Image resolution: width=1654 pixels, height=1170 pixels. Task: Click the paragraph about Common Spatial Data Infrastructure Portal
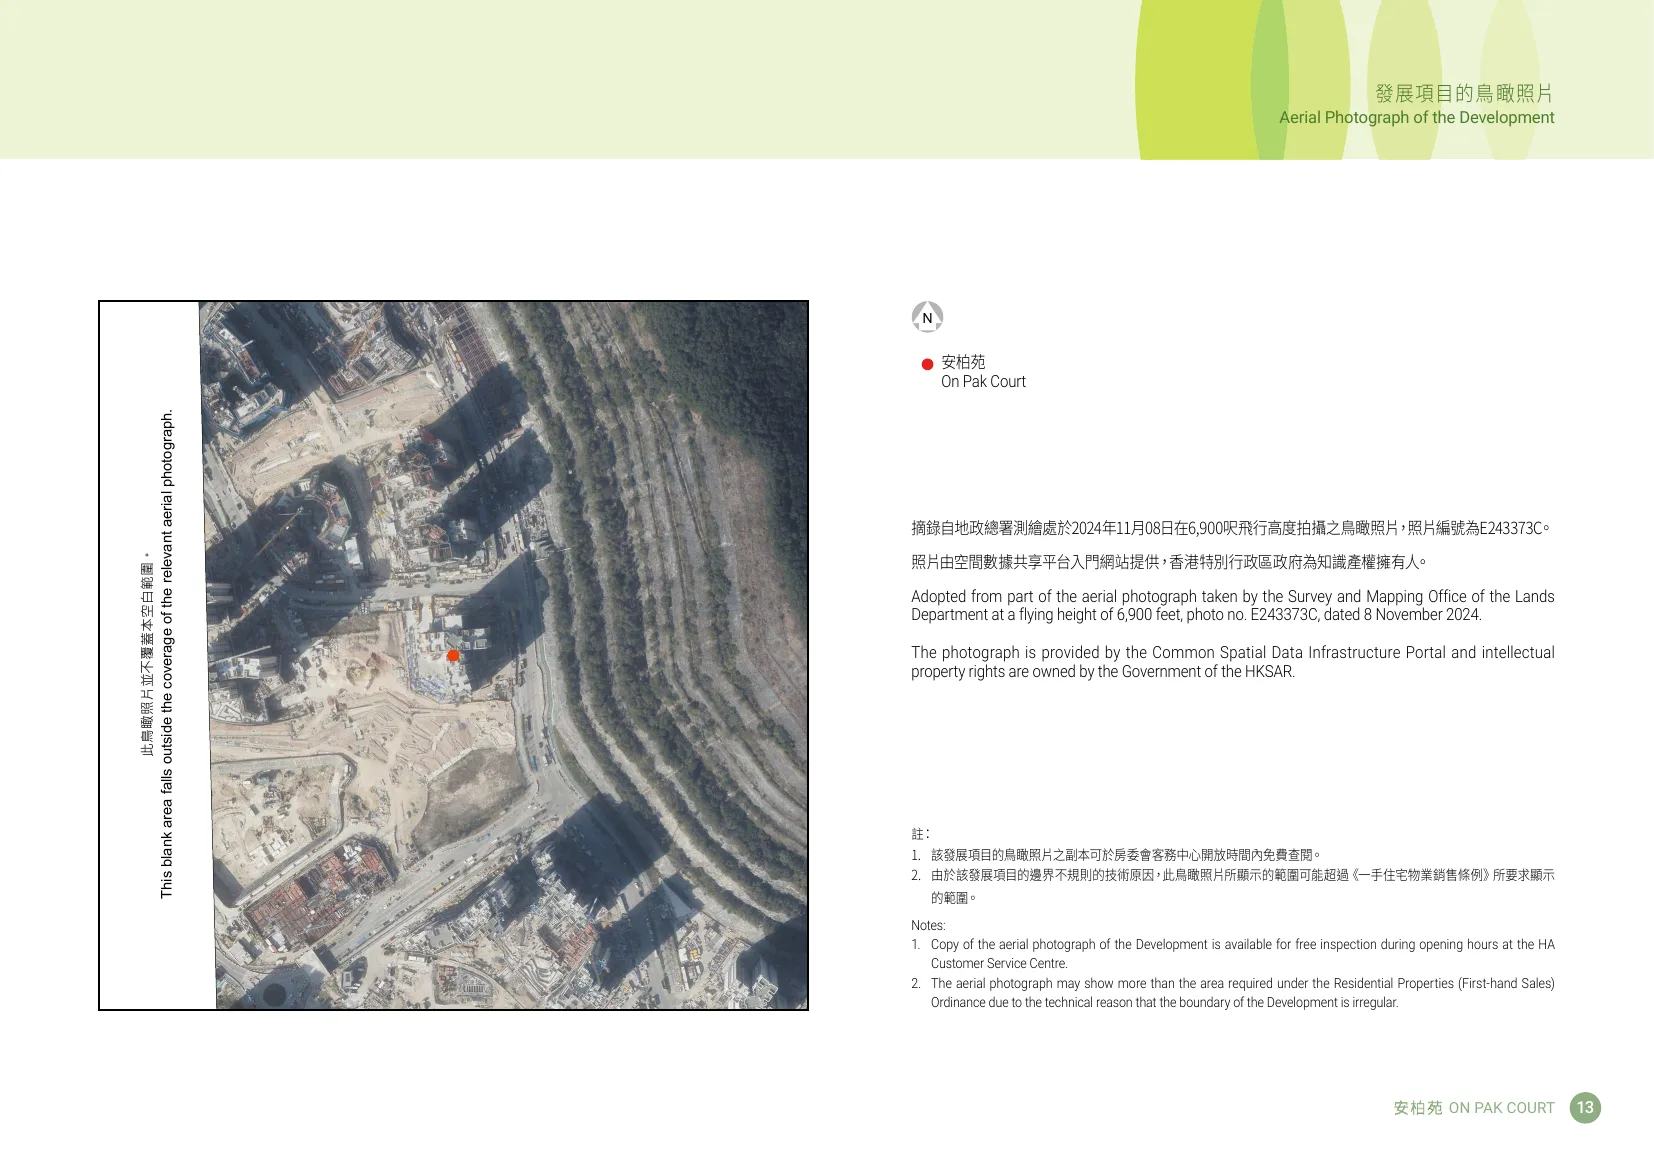(x=1232, y=661)
